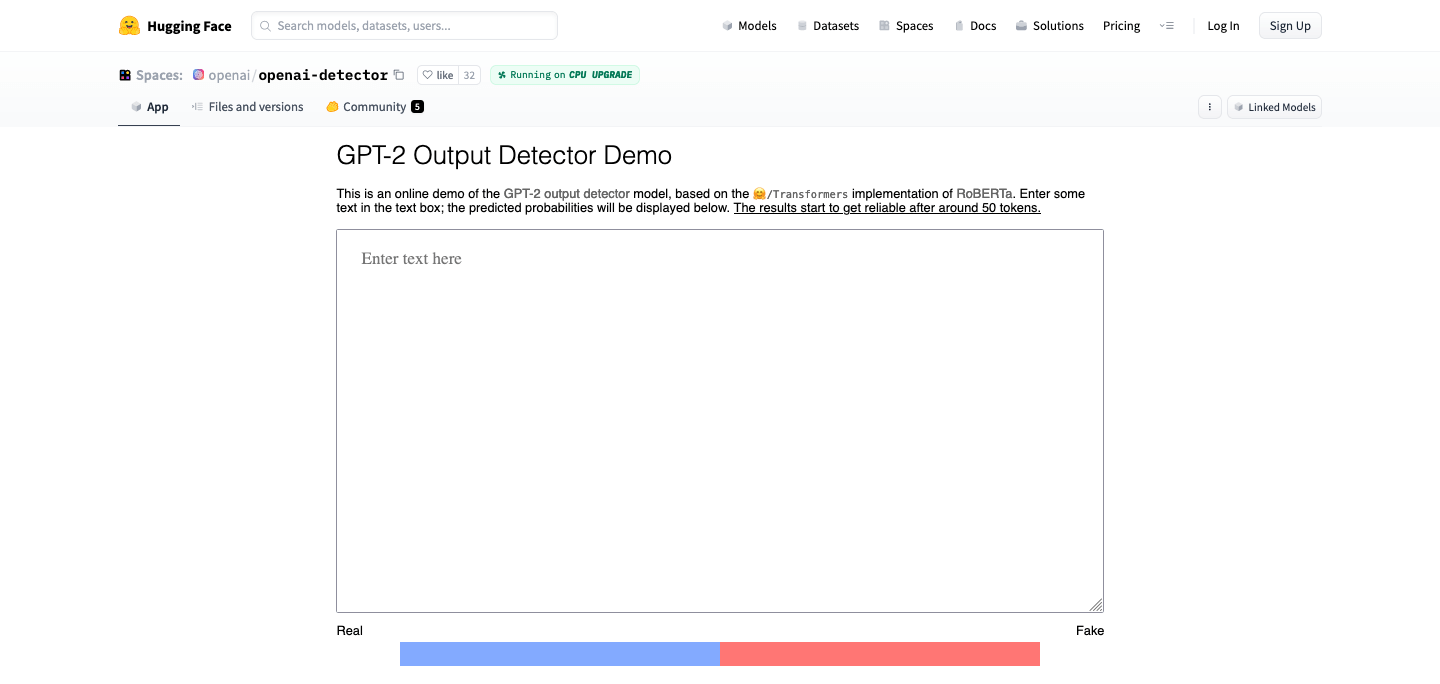Image resolution: width=1440 pixels, height=684 pixels.
Task: Click the openai organization avatar icon
Action: tap(199, 75)
